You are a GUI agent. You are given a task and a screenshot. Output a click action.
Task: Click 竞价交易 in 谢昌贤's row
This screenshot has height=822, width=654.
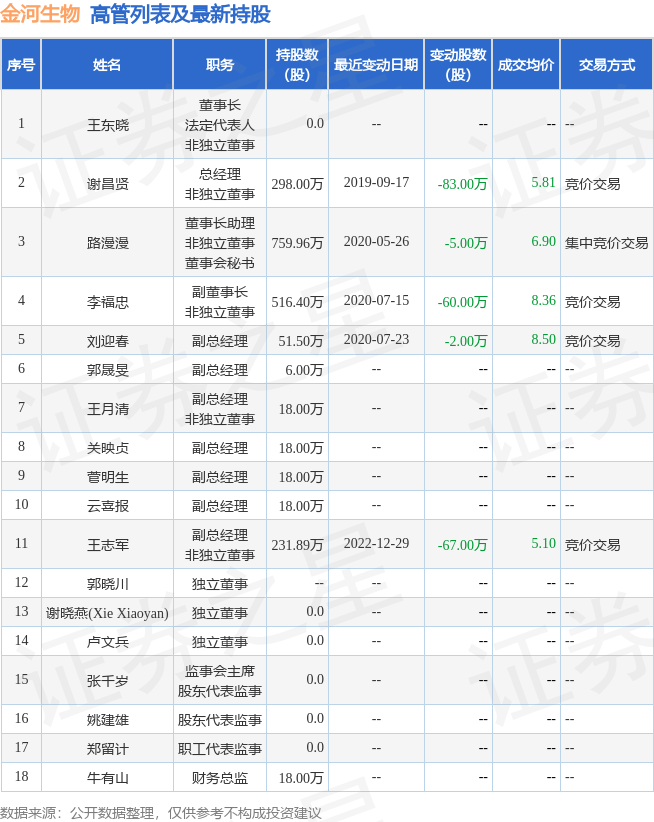click(592, 183)
